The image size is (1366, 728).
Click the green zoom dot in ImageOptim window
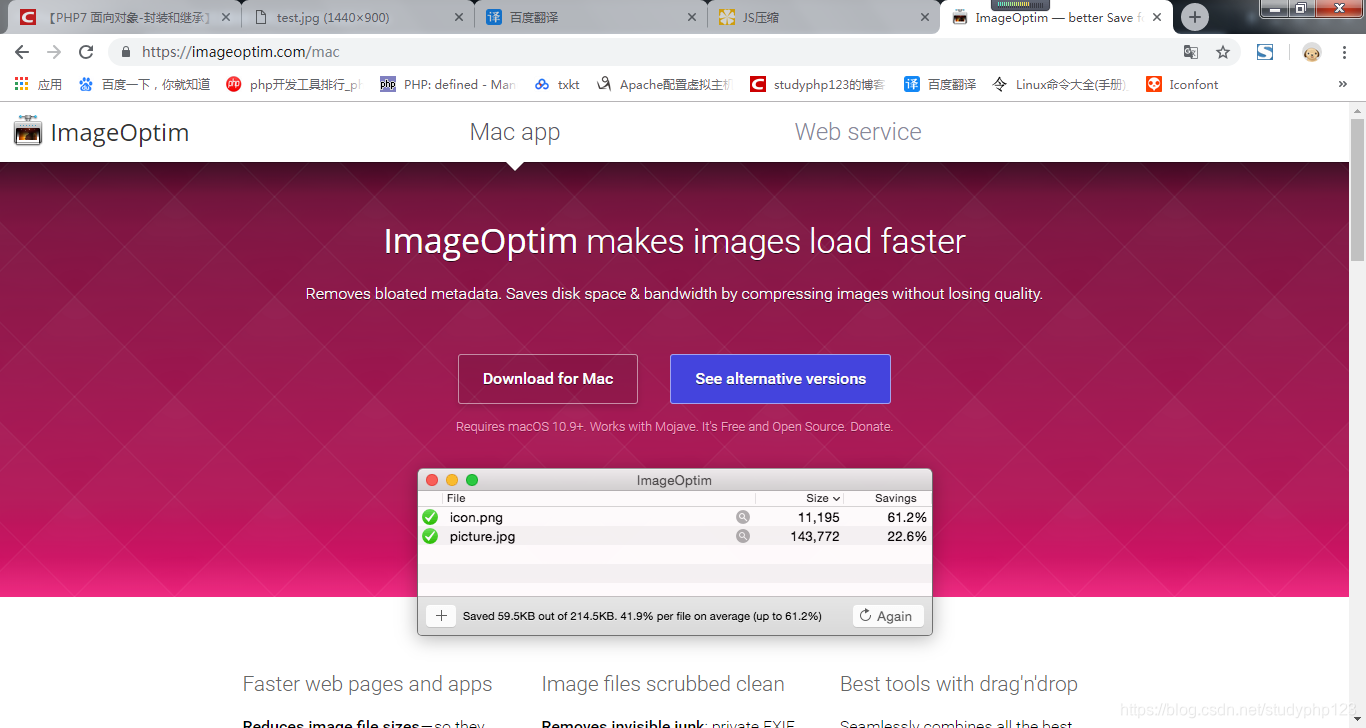tap(472, 480)
